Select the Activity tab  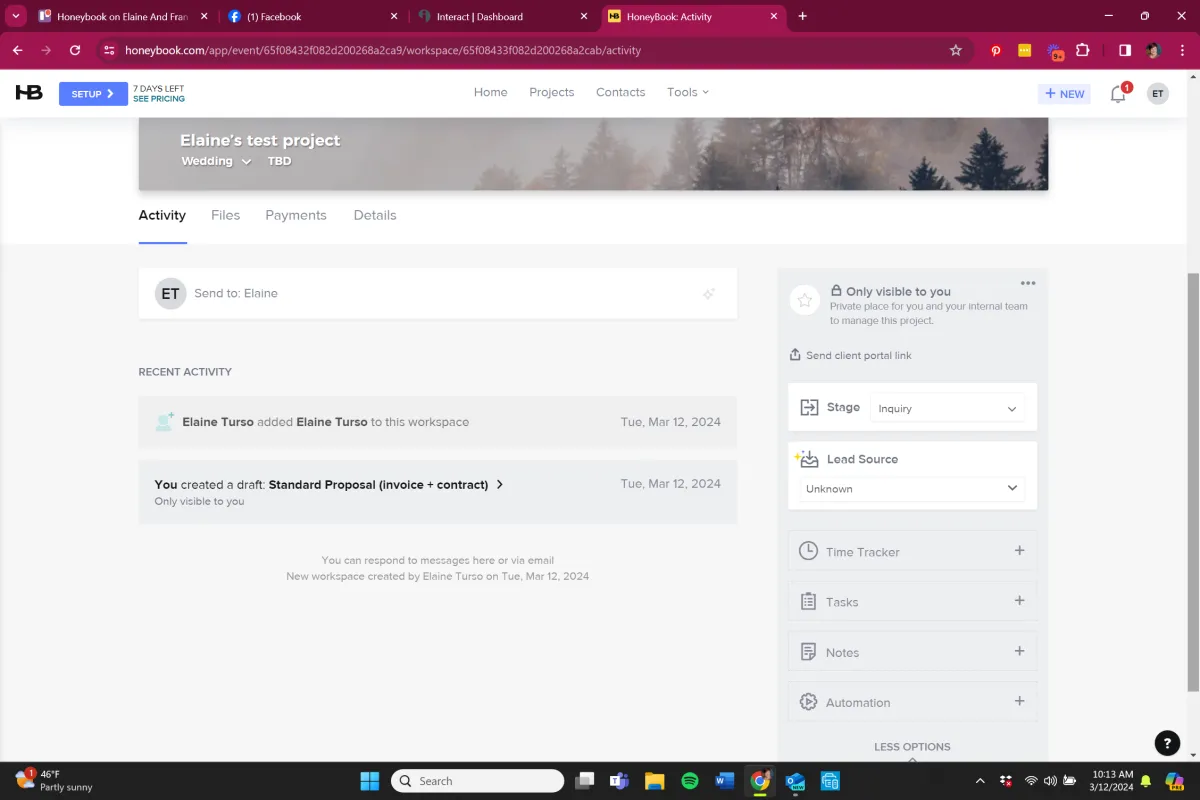(x=162, y=215)
